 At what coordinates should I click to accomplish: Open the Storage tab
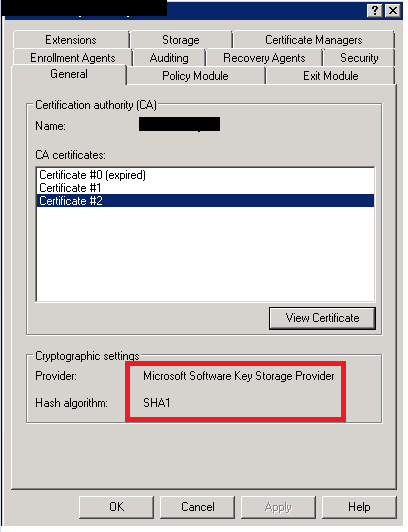point(181,40)
